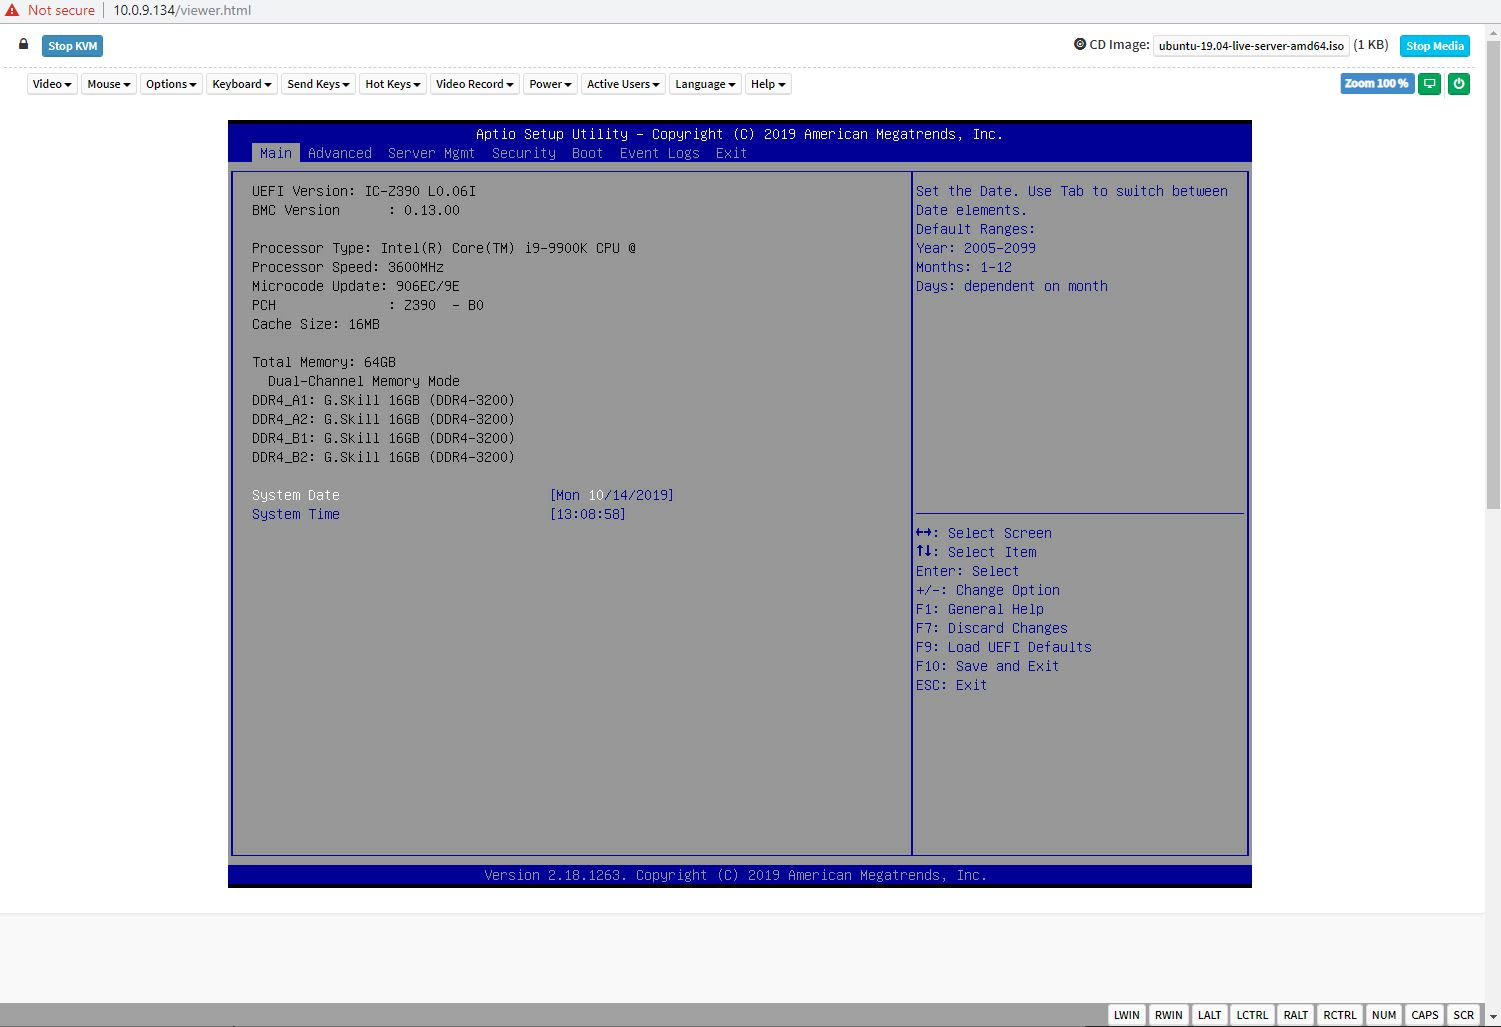Screen dimensions: 1501x1027
Task: Toggle the NUM lock key indicator
Action: [1384, 1015]
